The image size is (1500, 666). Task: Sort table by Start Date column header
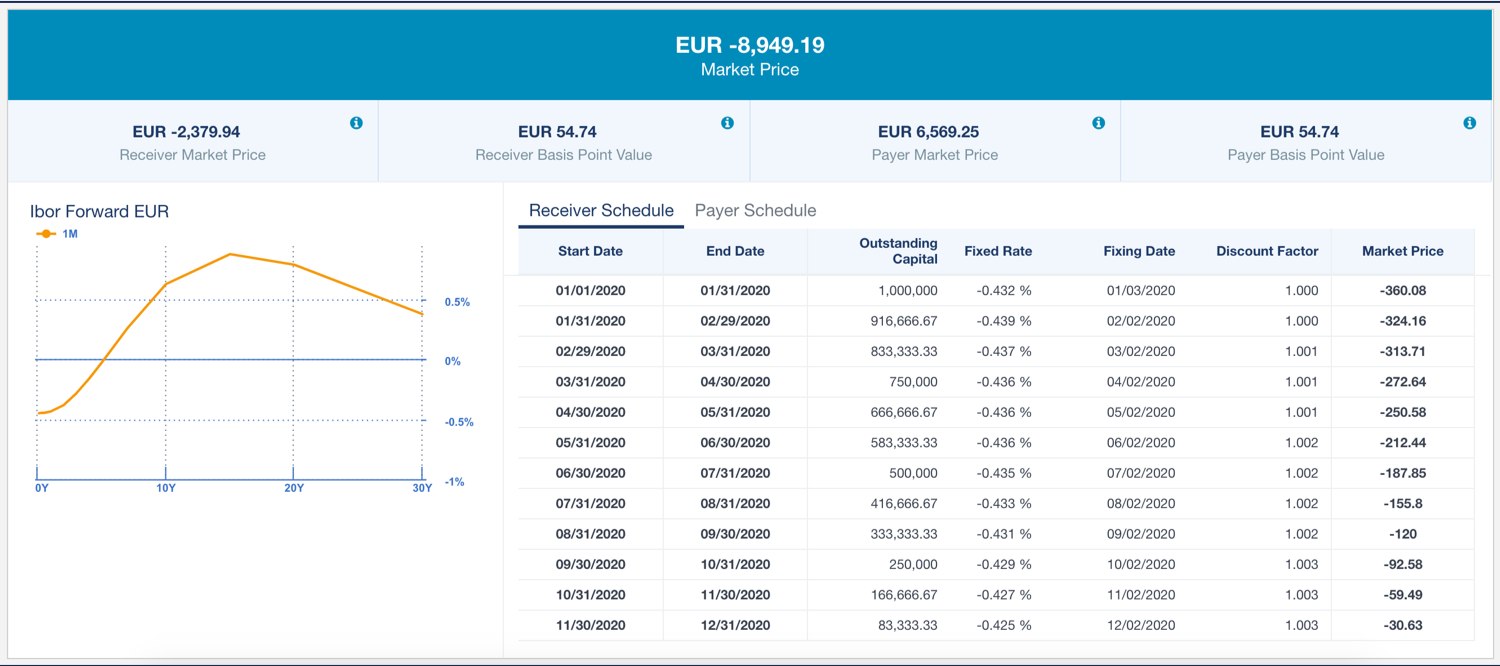click(x=590, y=252)
